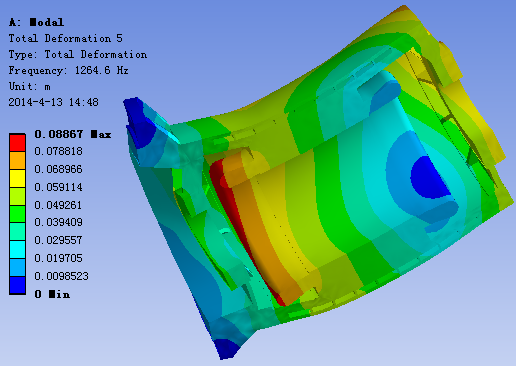This screenshot has width=516, height=366.
Task: Click the A: Modal heading text
Action: point(36,22)
